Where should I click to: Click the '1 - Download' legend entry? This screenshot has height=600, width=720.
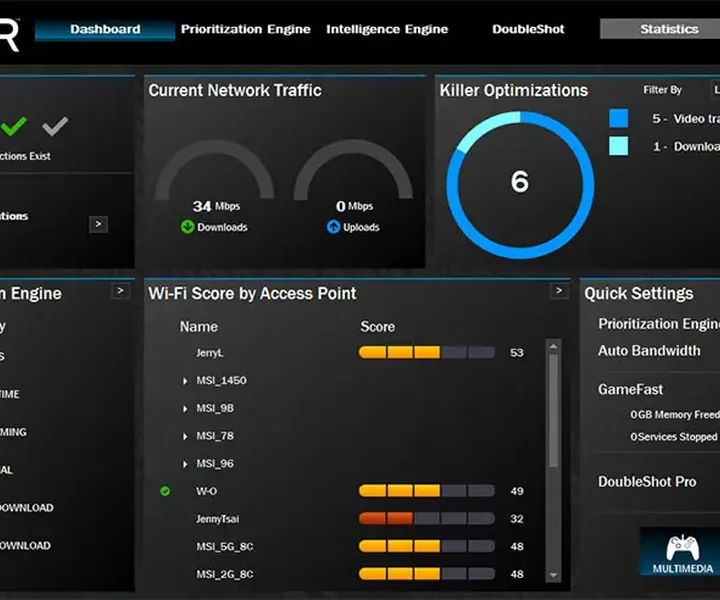pyautogui.click(x=686, y=146)
